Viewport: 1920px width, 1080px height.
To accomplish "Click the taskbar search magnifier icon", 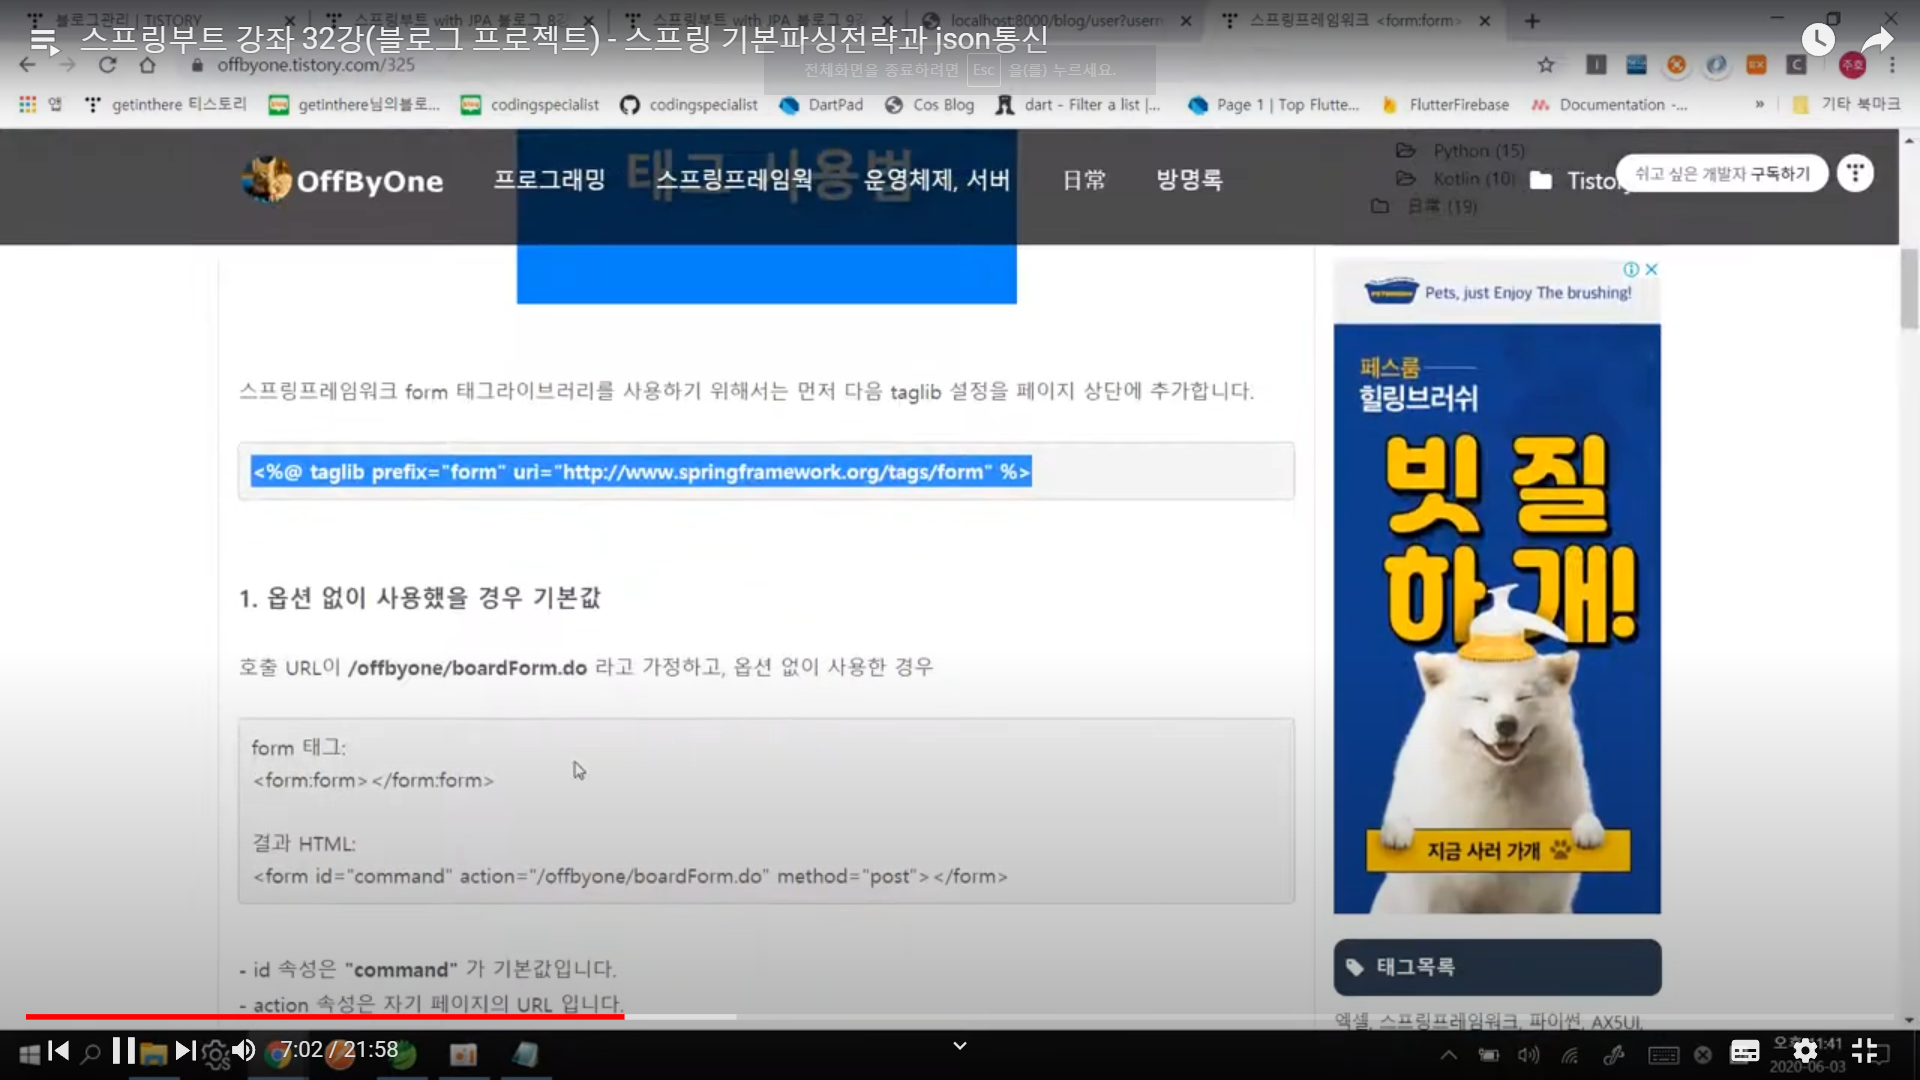I will pyautogui.click(x=91, y=1053).
